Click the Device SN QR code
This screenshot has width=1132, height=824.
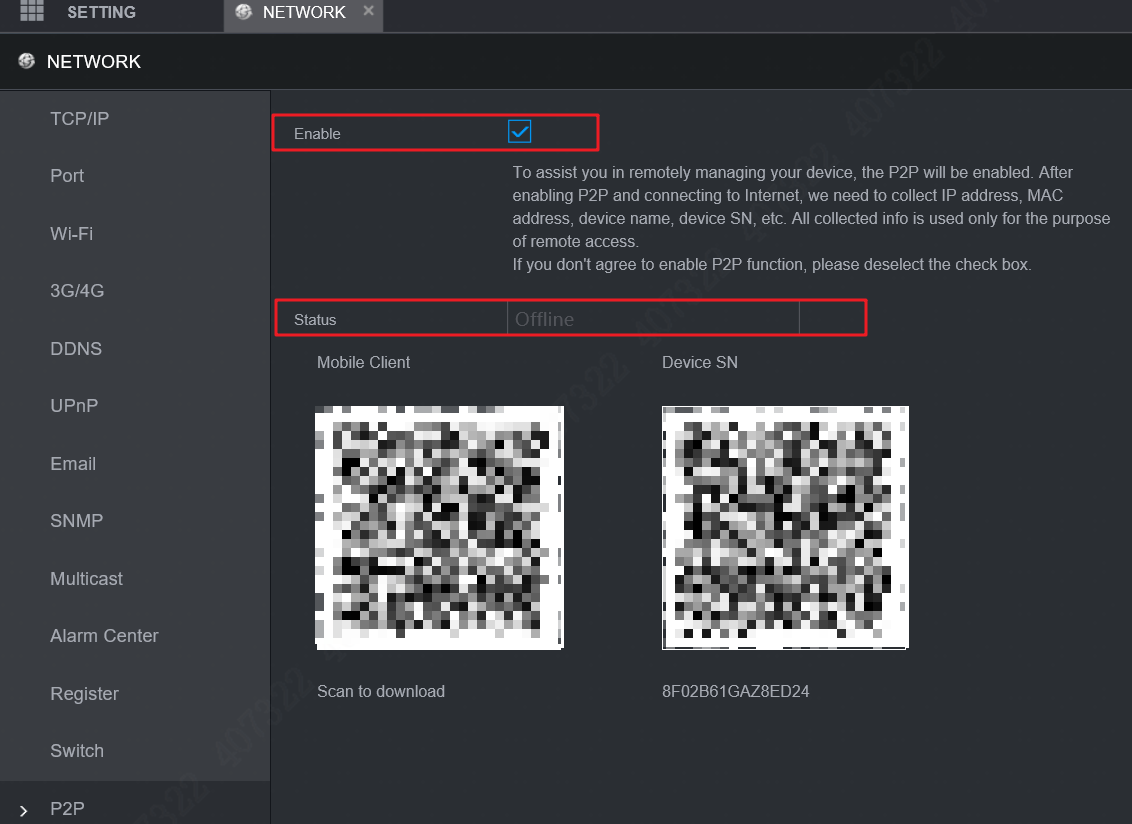pyautogui.click(x=785, y=527)
